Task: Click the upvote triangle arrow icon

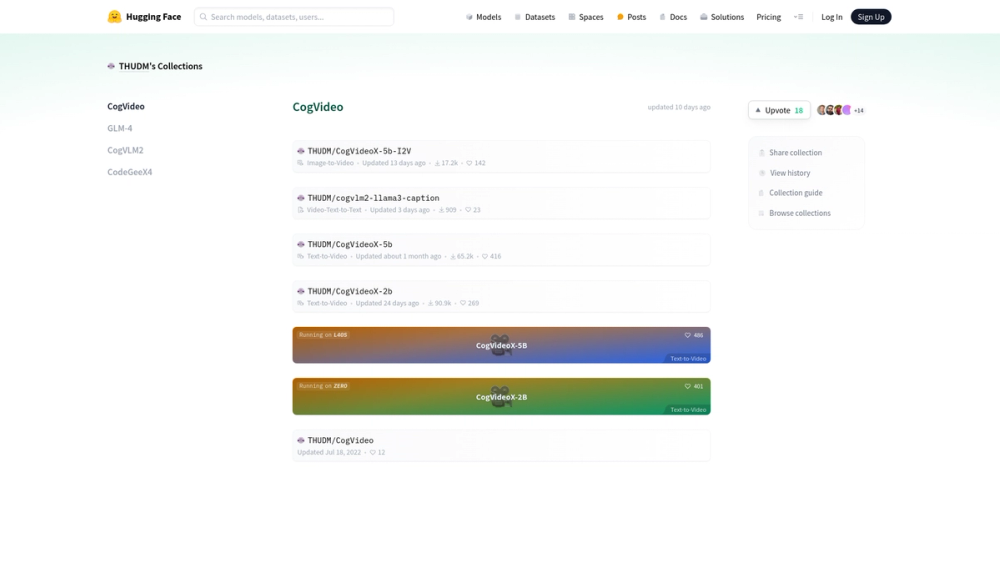Action: [758, 110]
